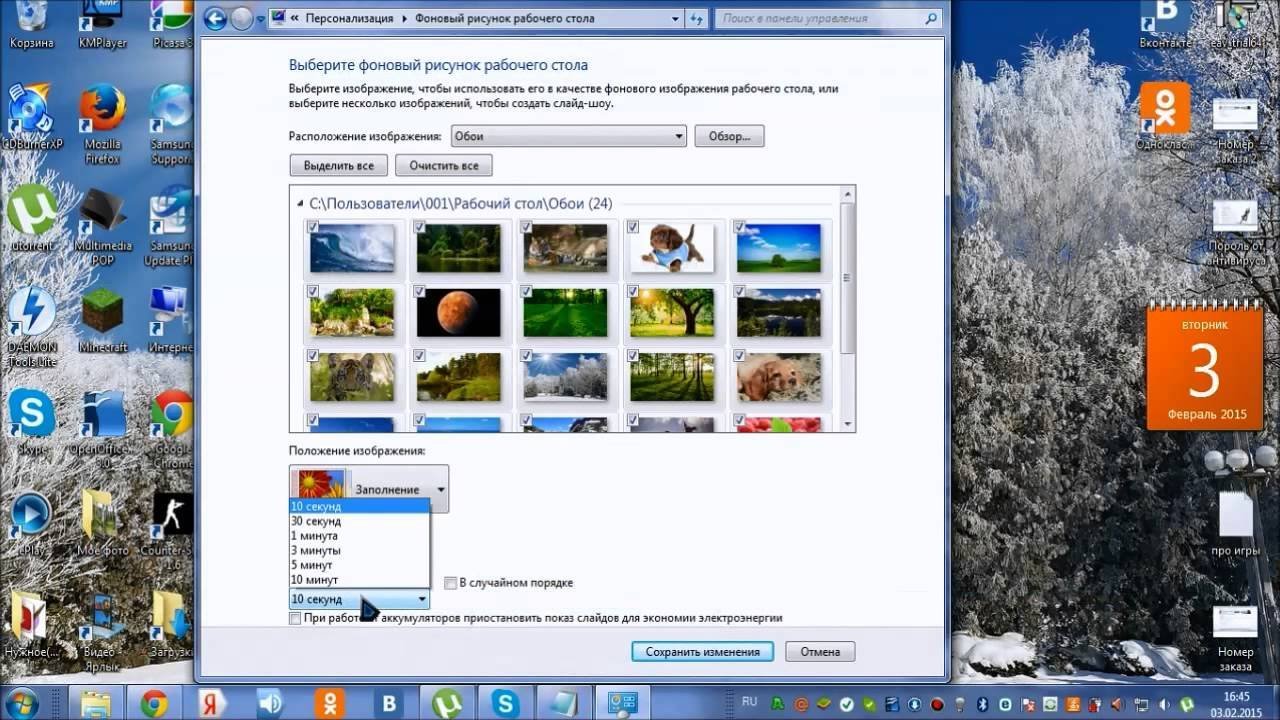
Task: Uncheck the snowy winter trees wallpaper checkbox
Action: (x=527, y=355)
